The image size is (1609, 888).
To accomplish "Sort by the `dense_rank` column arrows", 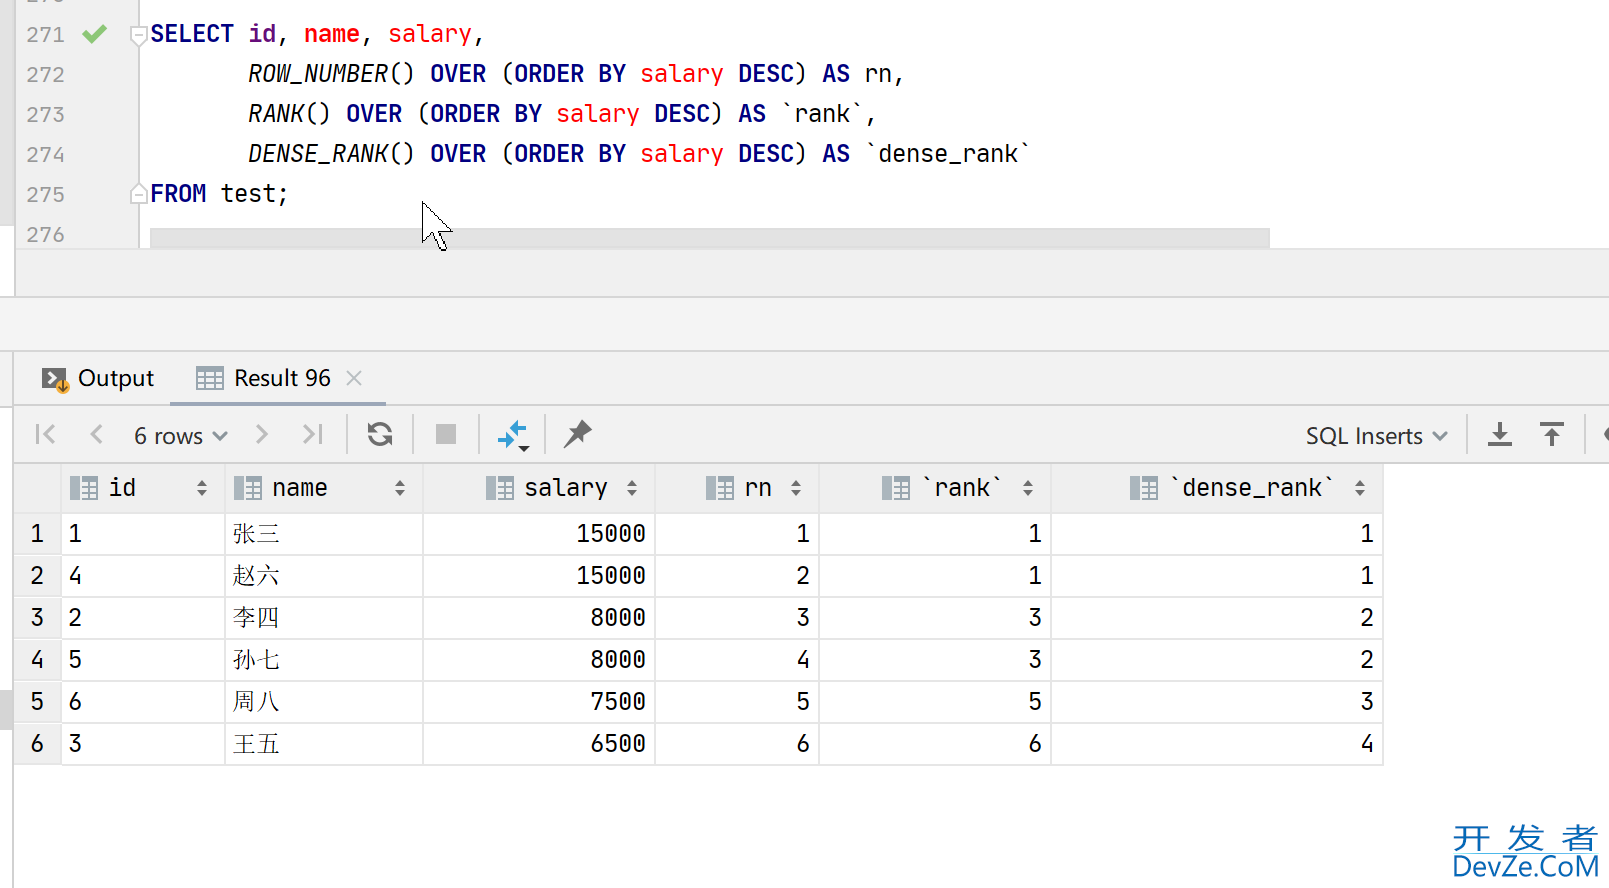I will pyautogui.click(x=1360, y=488).
